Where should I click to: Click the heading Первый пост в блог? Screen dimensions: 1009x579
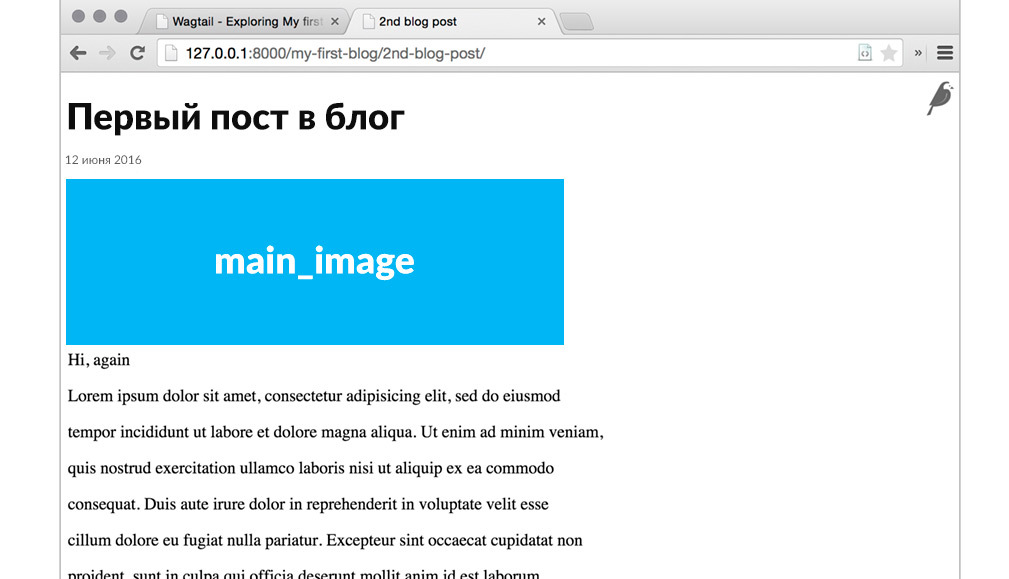[234, 117]
